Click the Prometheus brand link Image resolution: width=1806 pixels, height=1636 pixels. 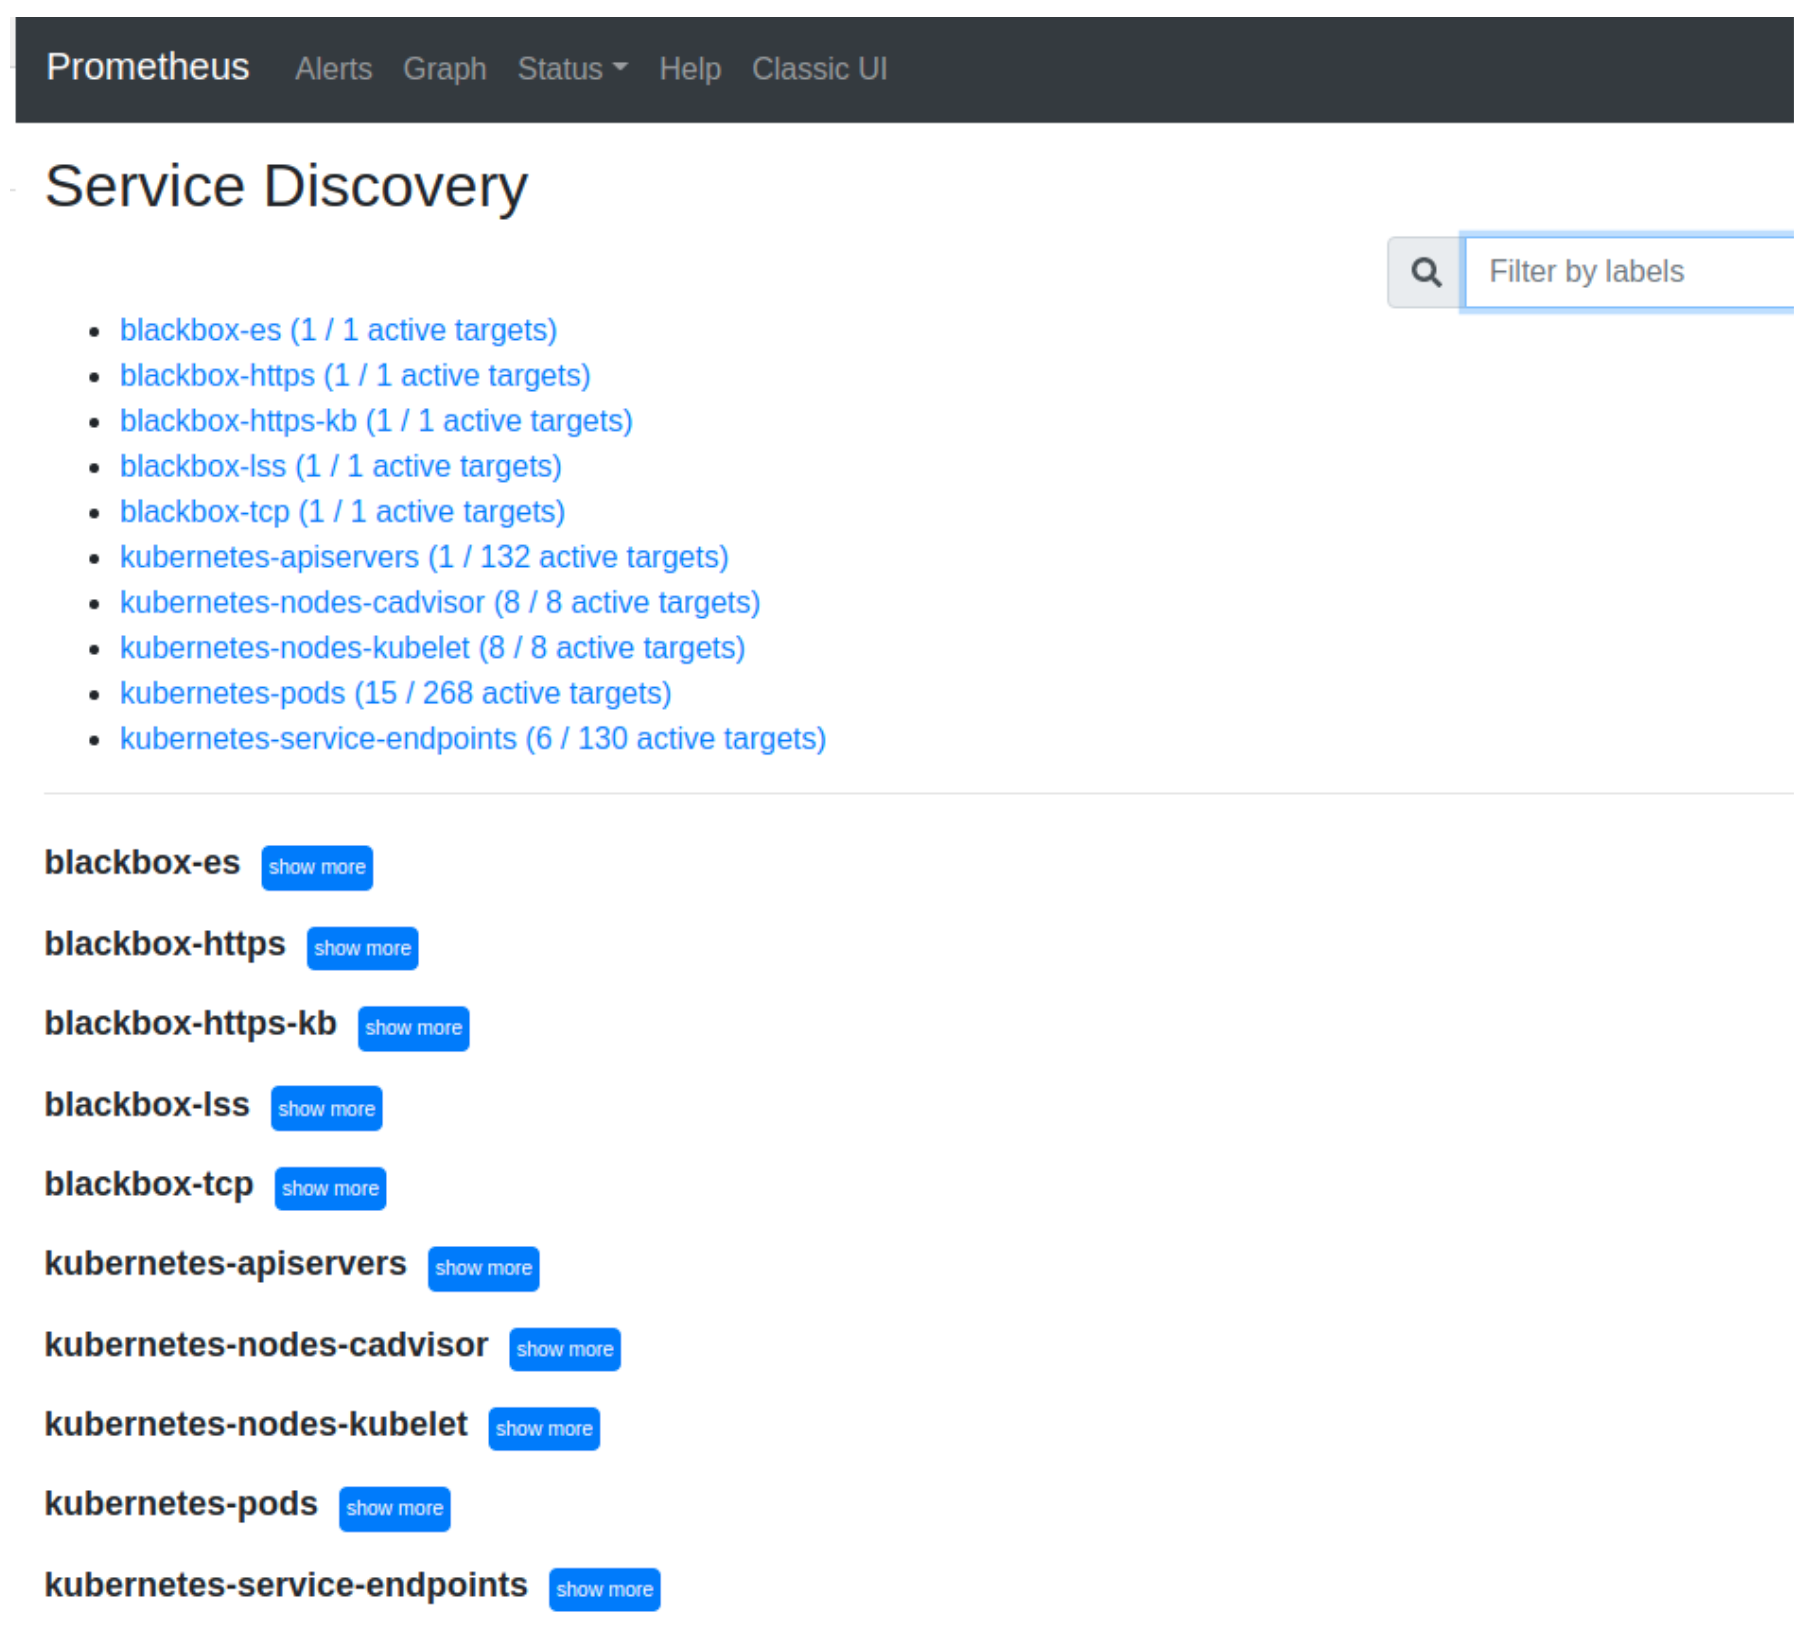(147, 66)
